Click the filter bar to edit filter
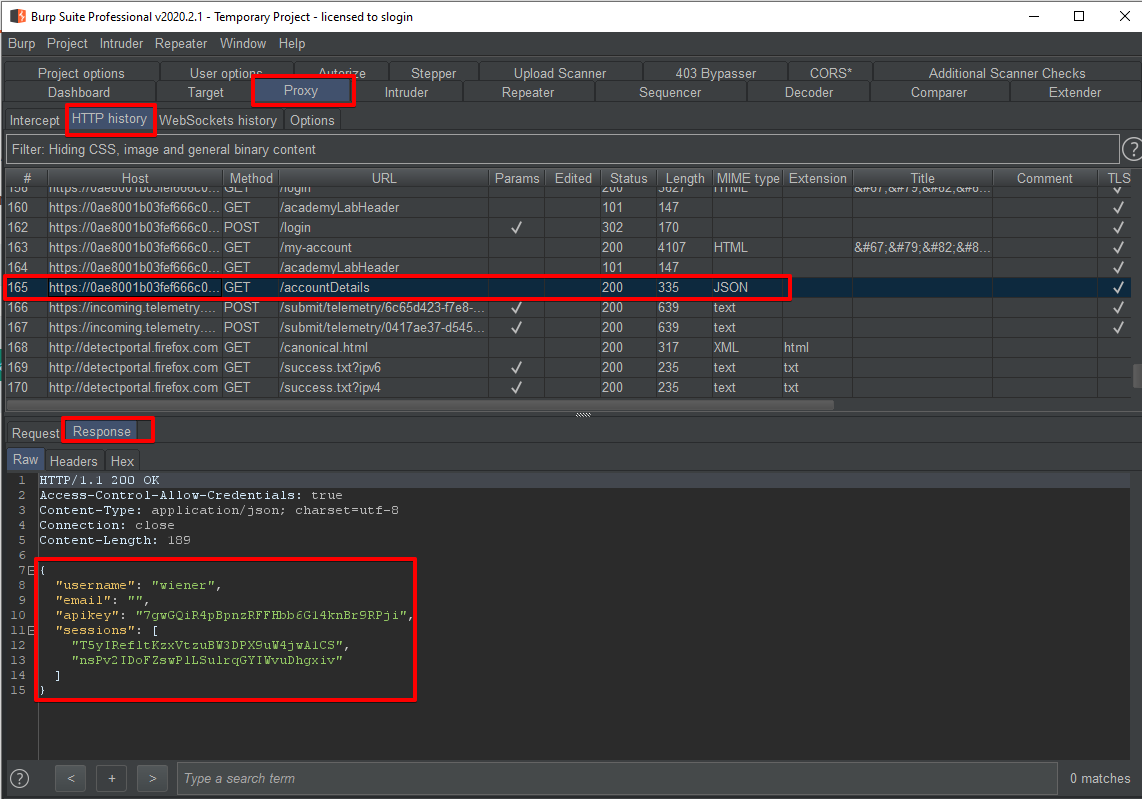Screen dimensions: 1142x799 pyautogui.click(x=562, y=149)
